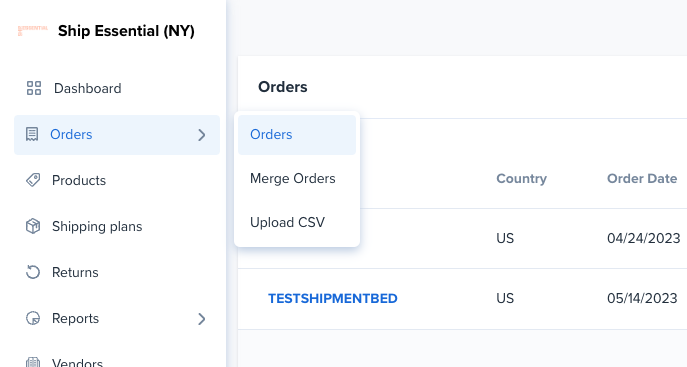
Task: Click the Returns circular arrow icon
Action: [33, 272]
